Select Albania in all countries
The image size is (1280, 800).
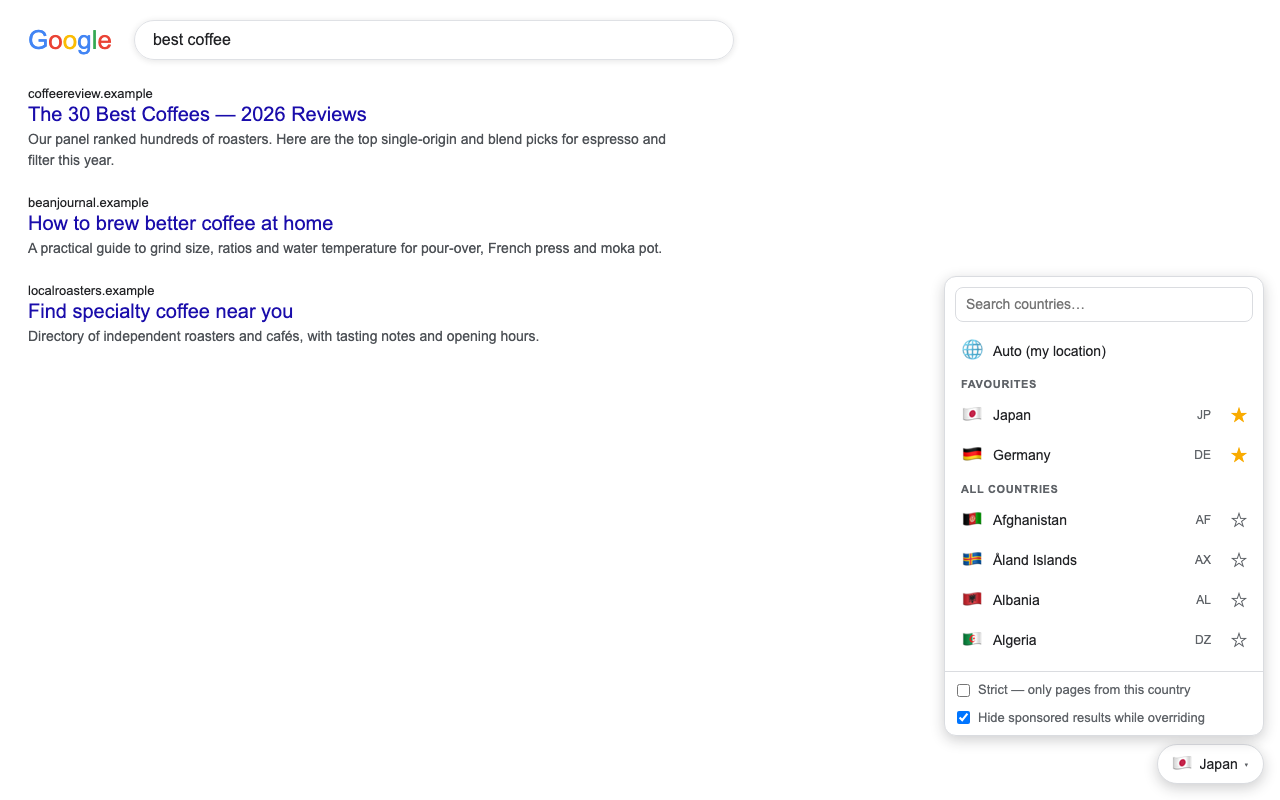[x=1104, y=600]
